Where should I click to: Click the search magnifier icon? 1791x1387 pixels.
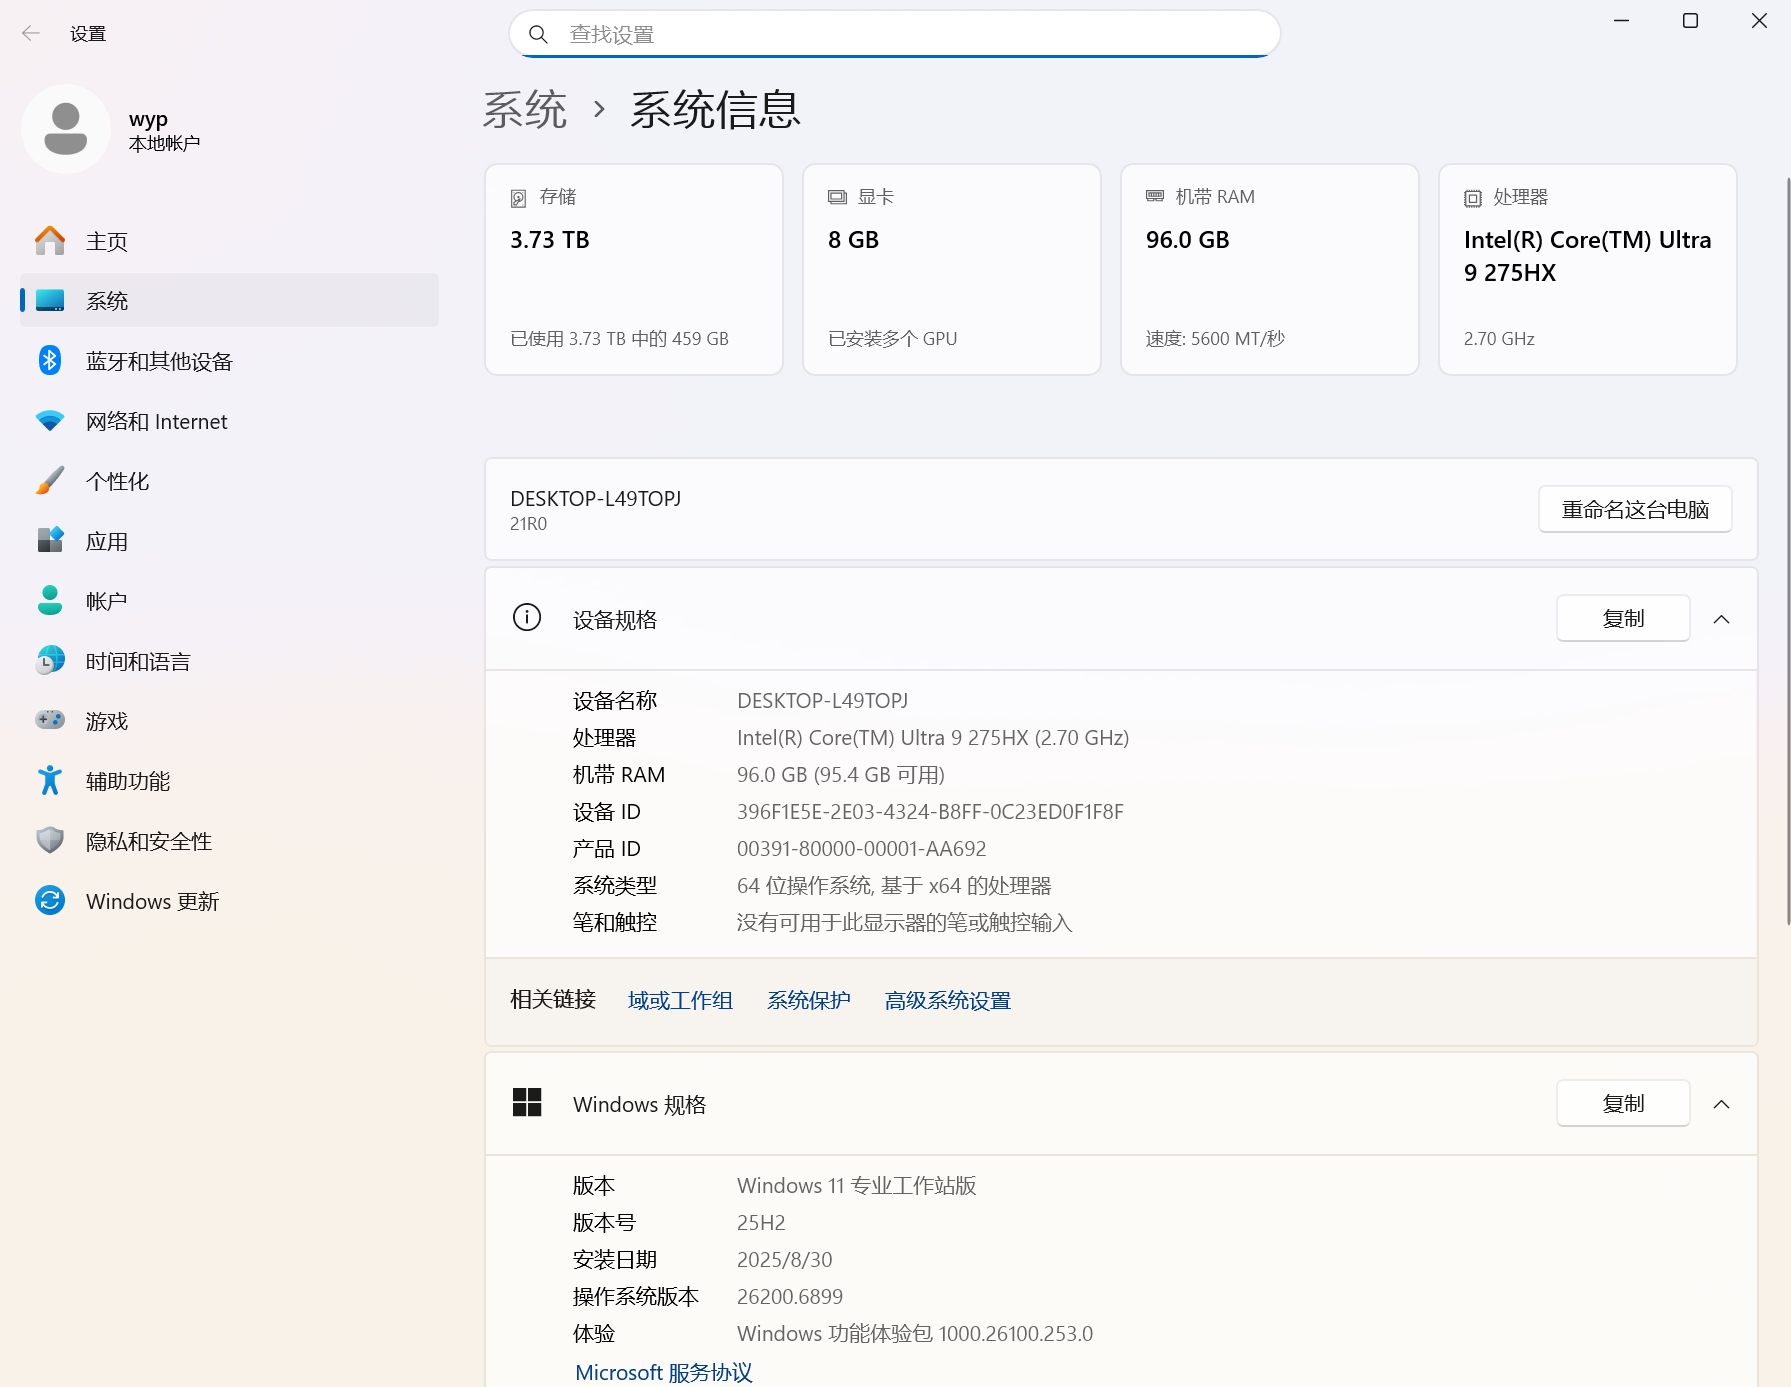pyautogui.click(x=538, y=35)
